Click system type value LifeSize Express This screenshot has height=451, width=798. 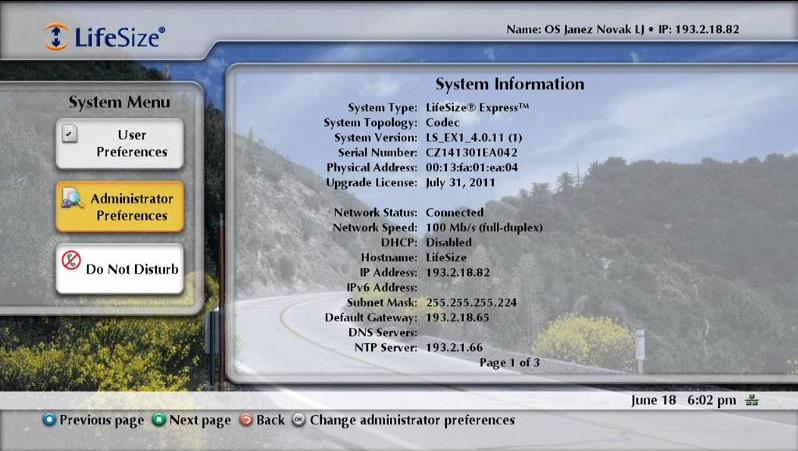coord(477,107)
